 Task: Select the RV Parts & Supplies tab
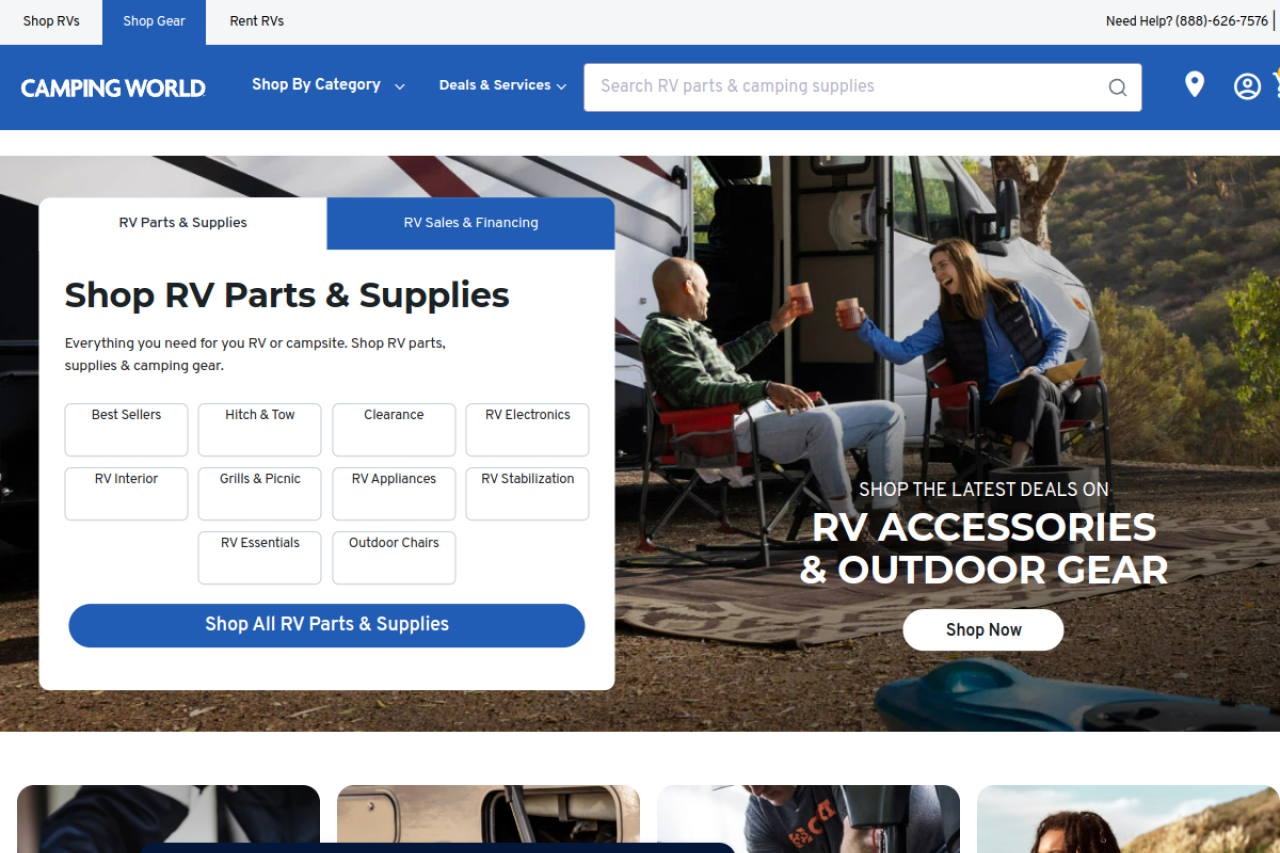point(183,223)
